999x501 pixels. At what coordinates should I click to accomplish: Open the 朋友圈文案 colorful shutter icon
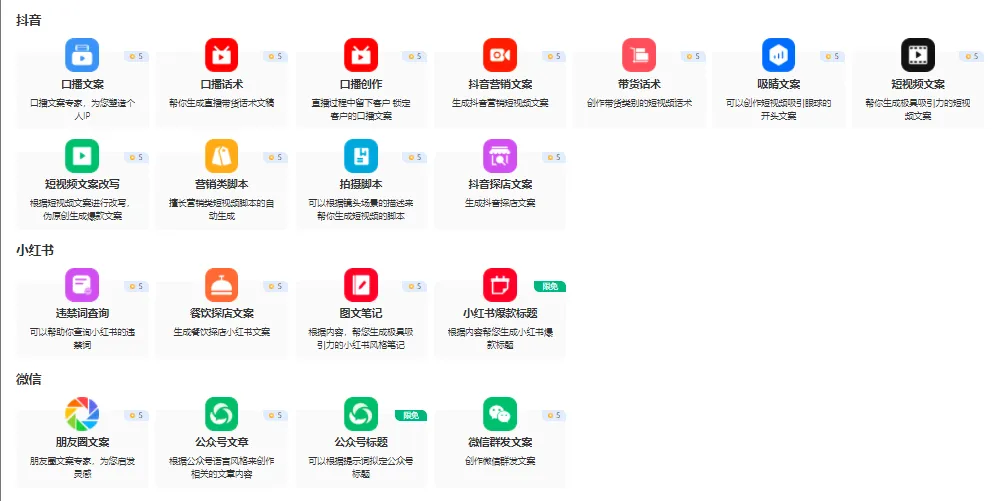82,414
